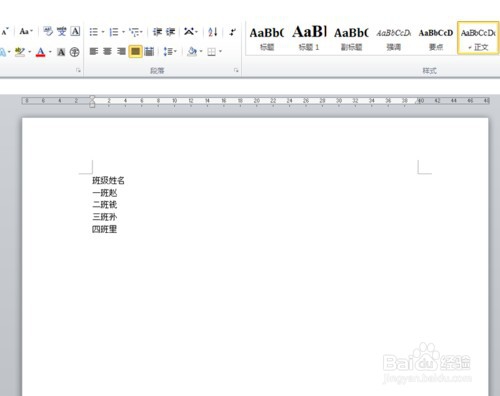Screen dimensions: 500x396
Task: Click the line starting with 二班
Action: coord(105,205)
